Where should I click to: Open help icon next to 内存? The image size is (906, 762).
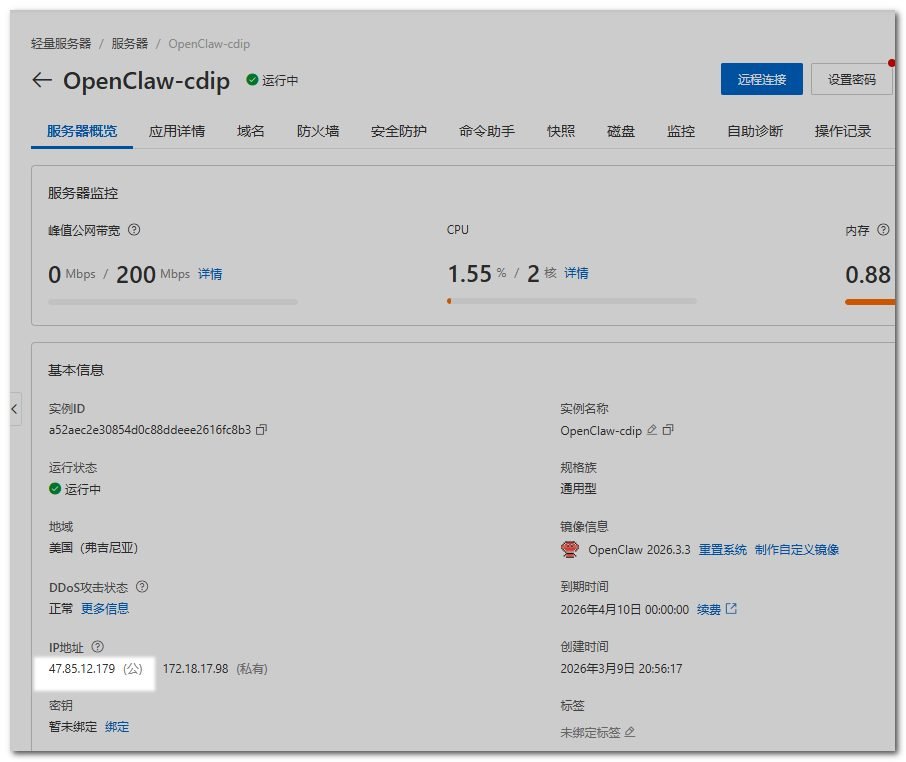pos(883,230)
